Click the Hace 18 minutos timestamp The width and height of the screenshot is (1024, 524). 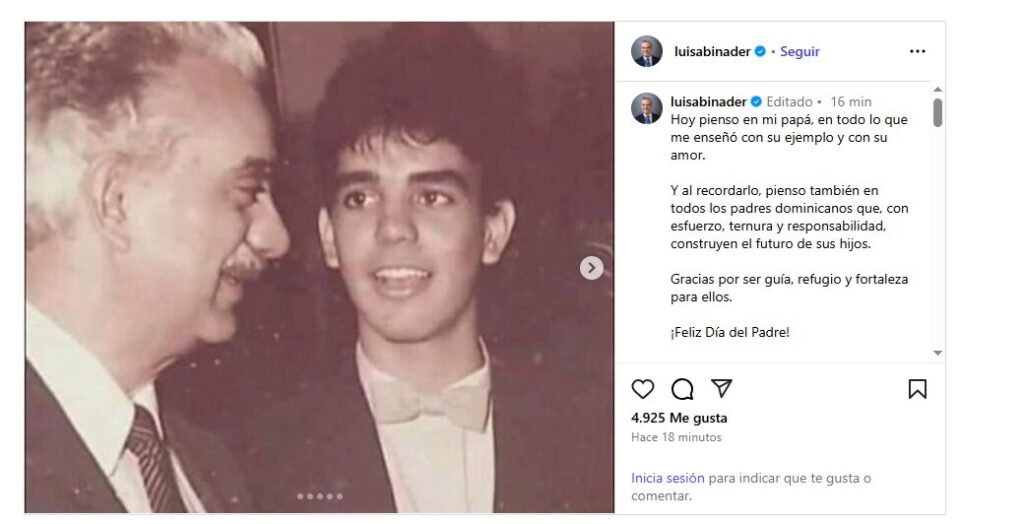tap(676, 437)
